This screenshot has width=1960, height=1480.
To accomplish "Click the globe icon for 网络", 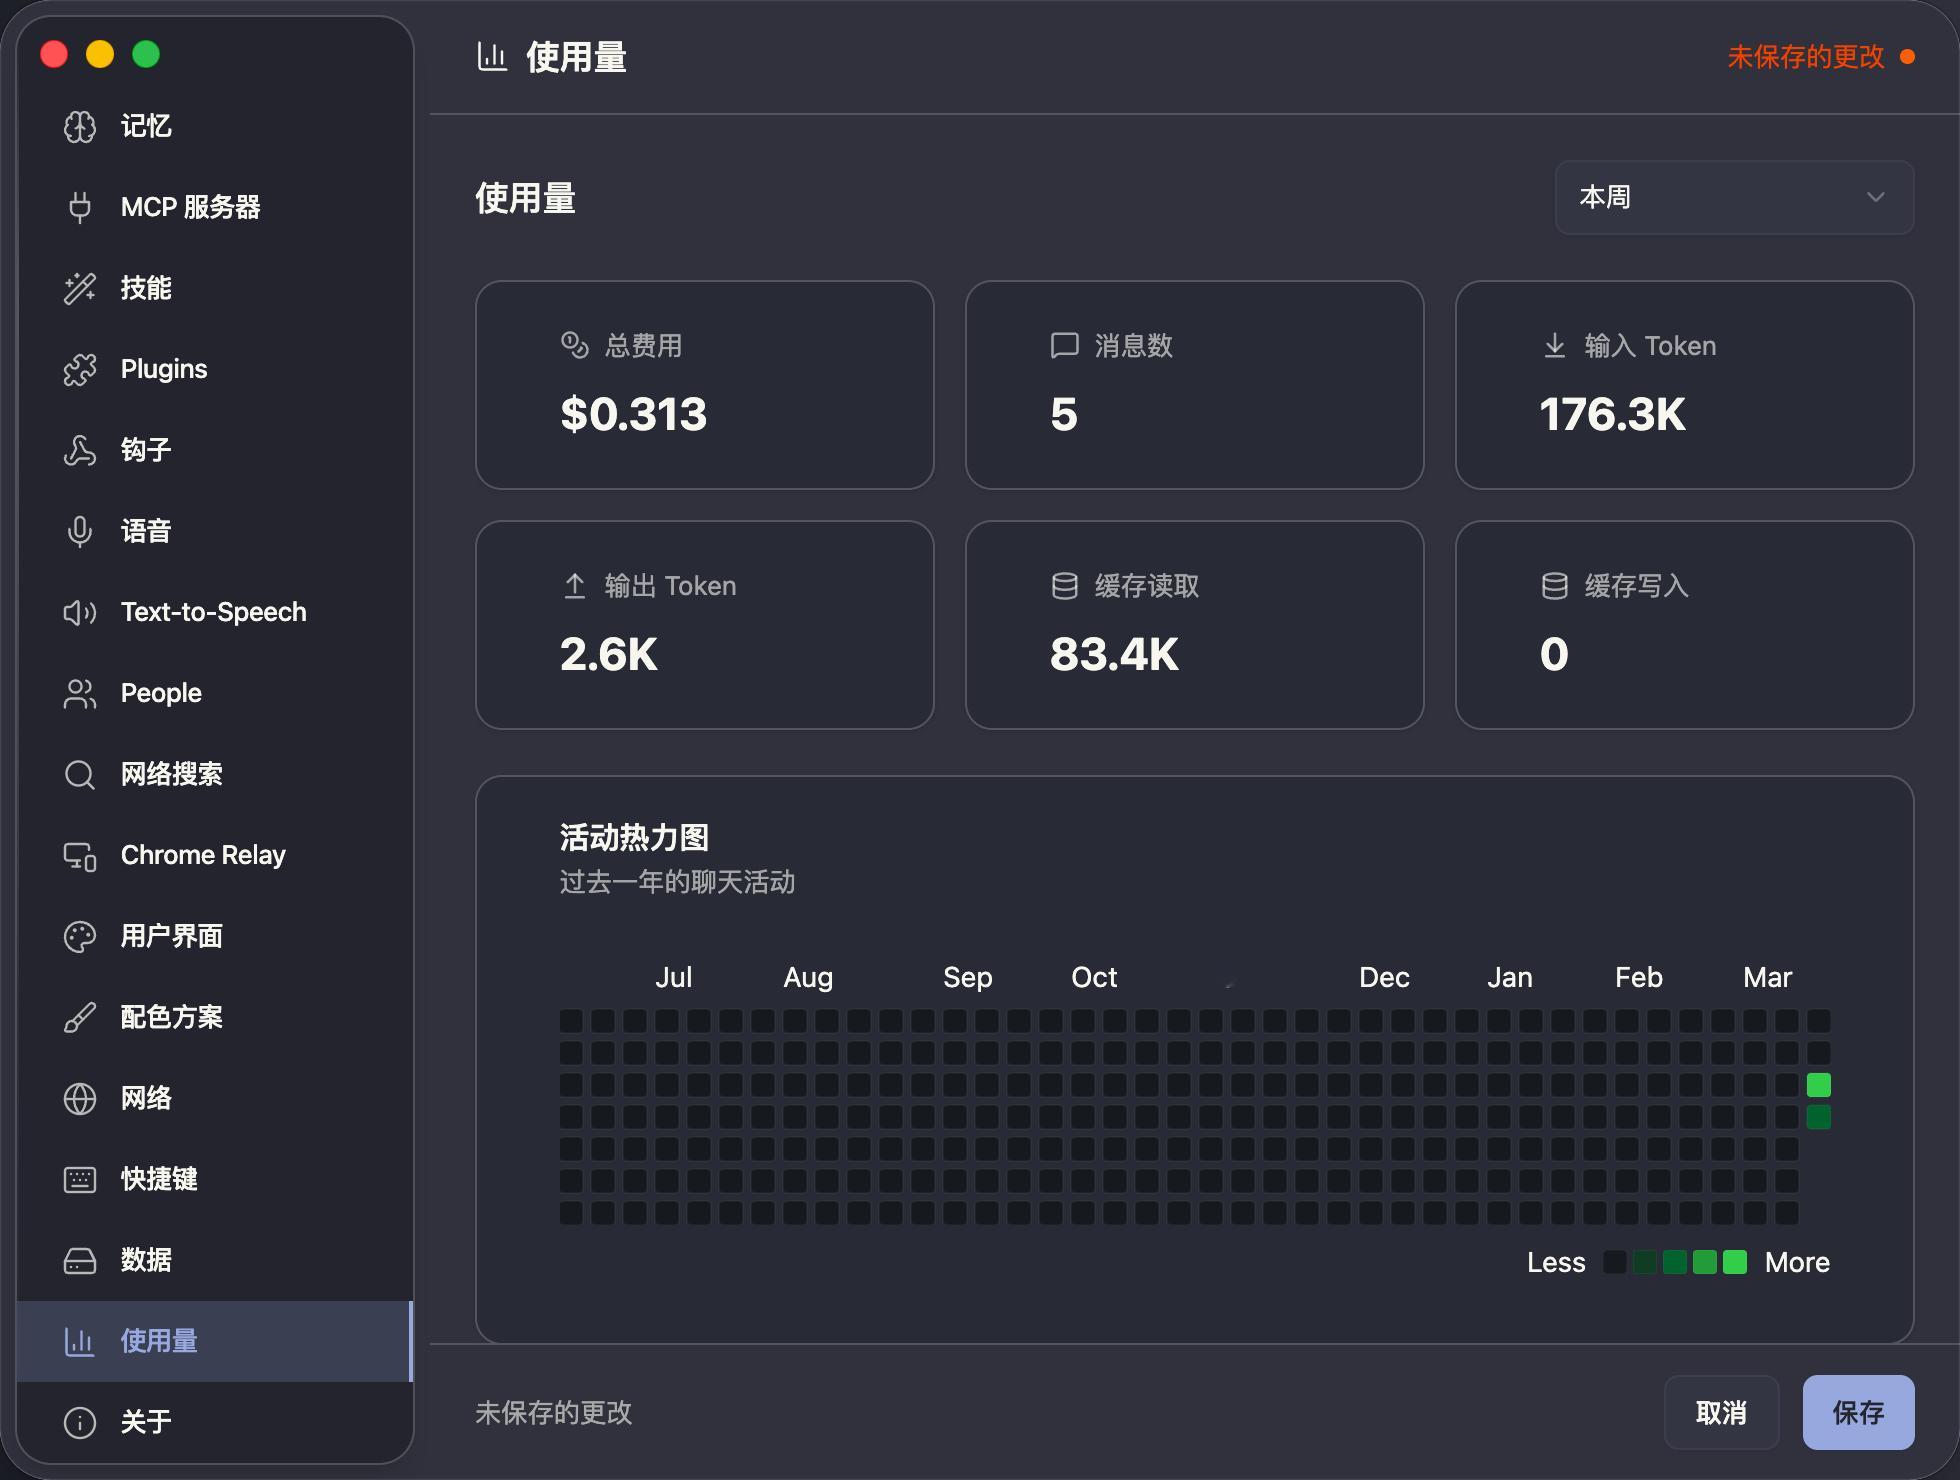I will (x=80, y=1098).
